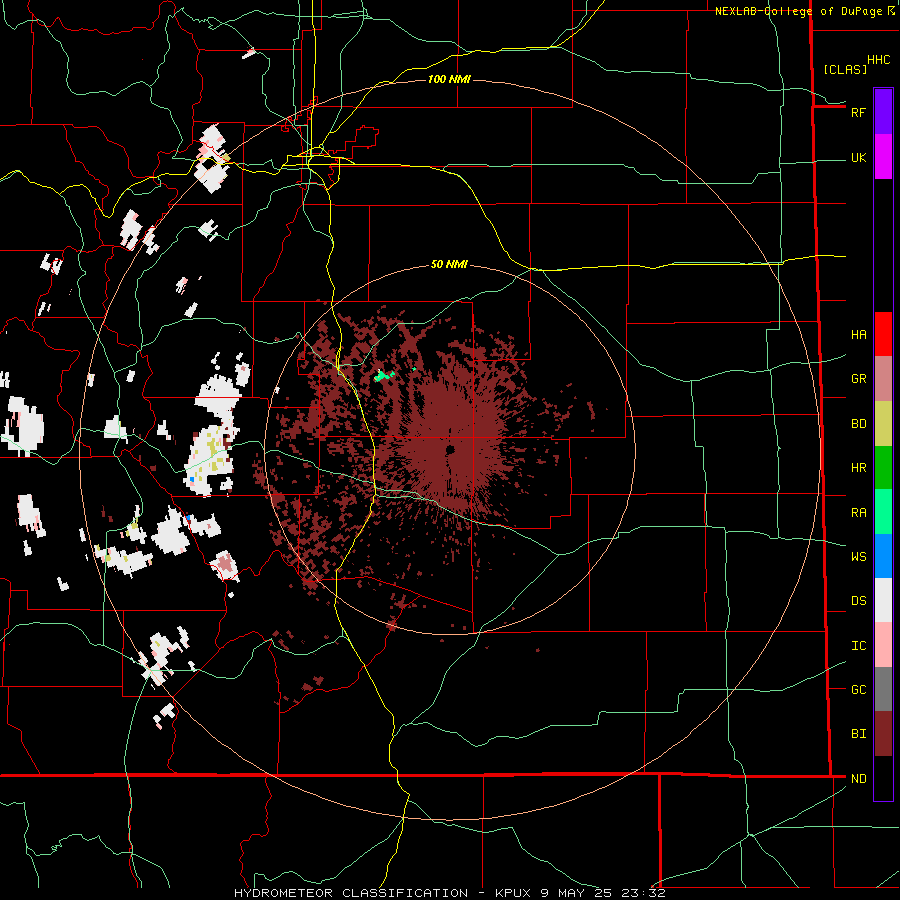Image resolution: width=900 pixels, height=900 pixels.
Task: Select the GR dusty pink legend swatch
Action: point(883,379)
